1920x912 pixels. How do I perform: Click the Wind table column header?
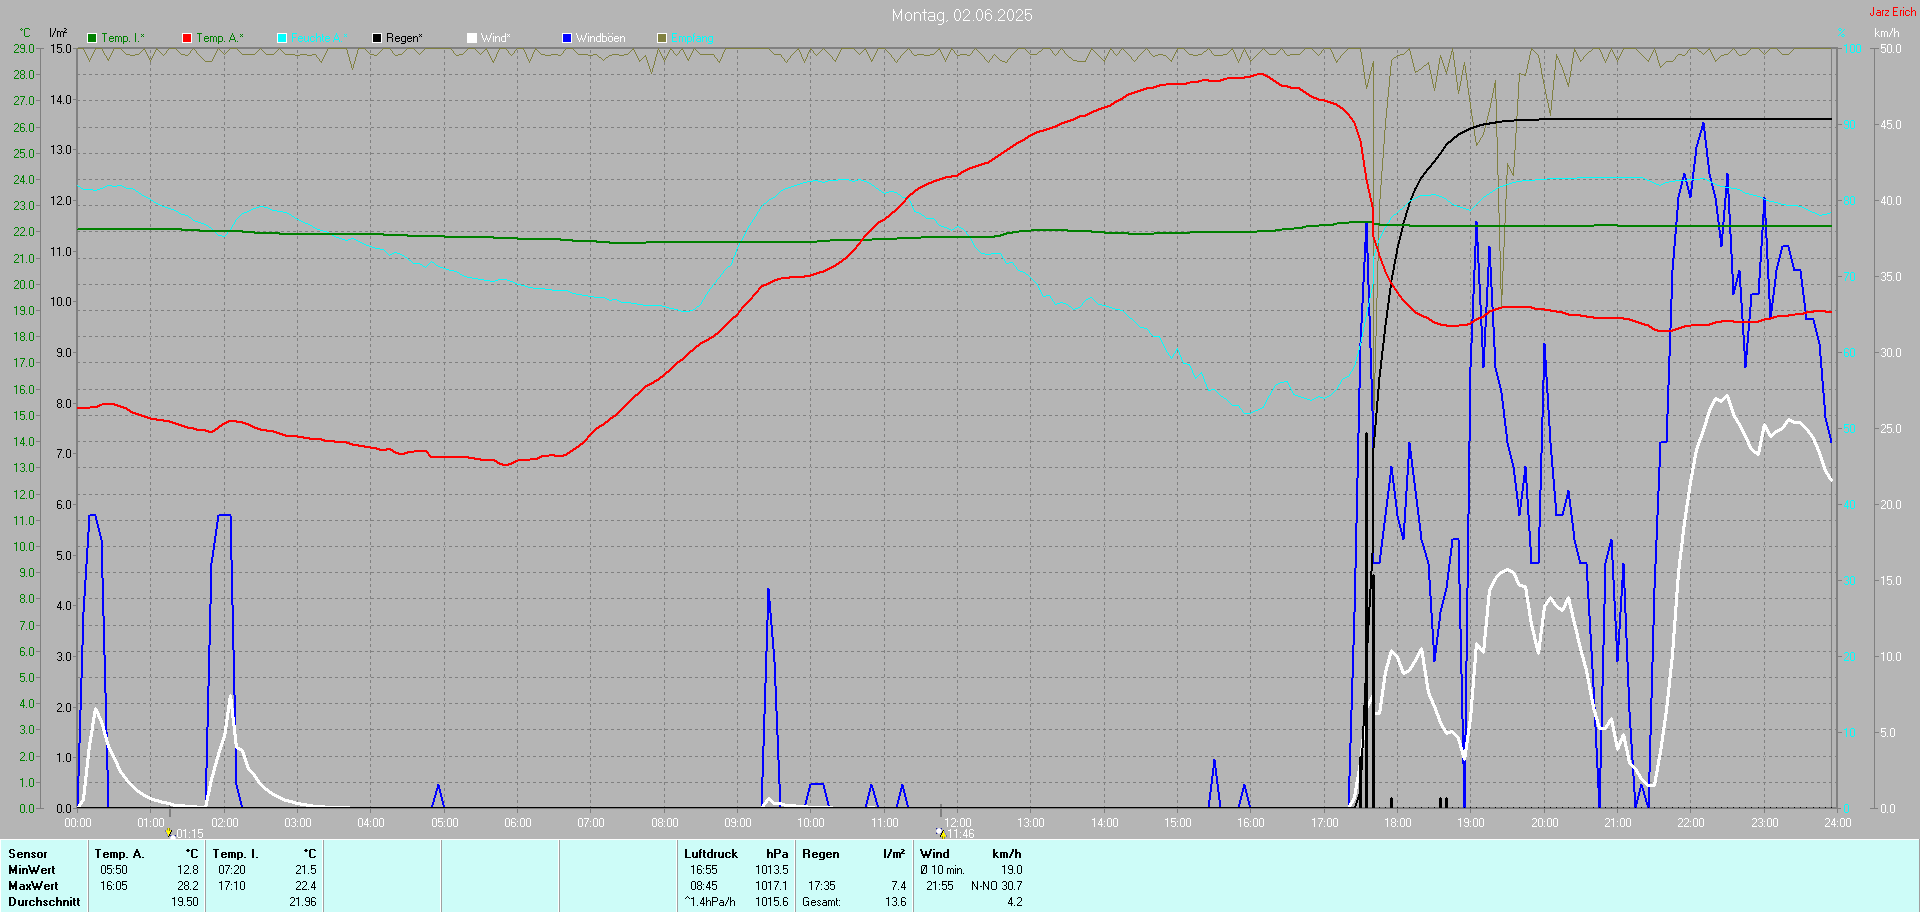pyautogui.click(x=935, y=854)
